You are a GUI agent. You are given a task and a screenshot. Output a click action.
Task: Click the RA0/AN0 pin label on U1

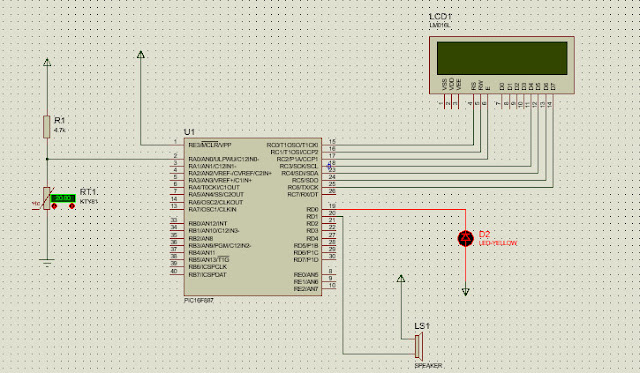tap(224, 159)
